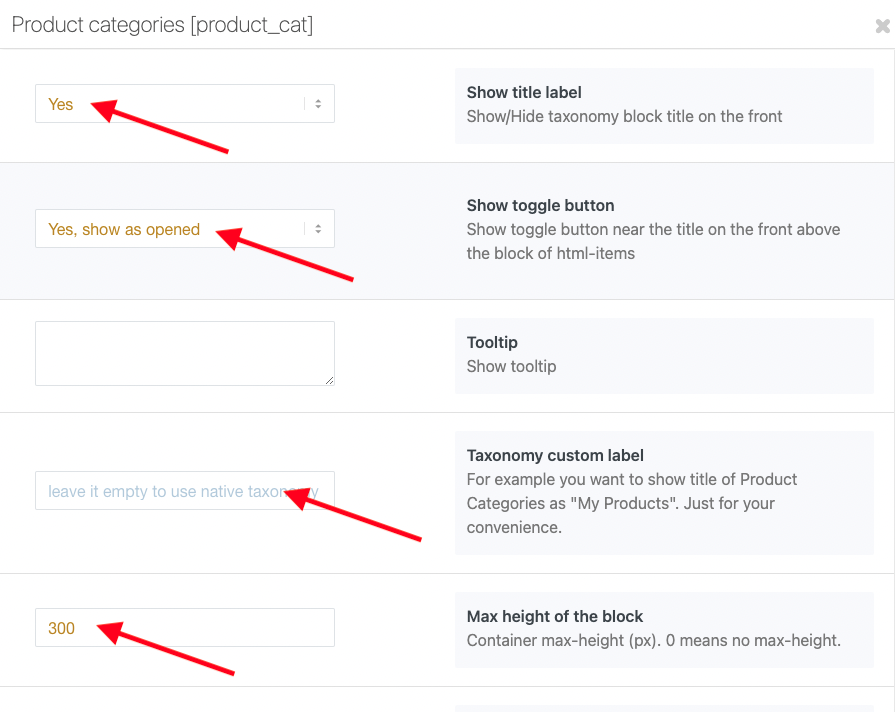The height and width of the screenshot is (712, 895).
Task: Click the arrows of the Yes select box
Action: coord(318,103)
